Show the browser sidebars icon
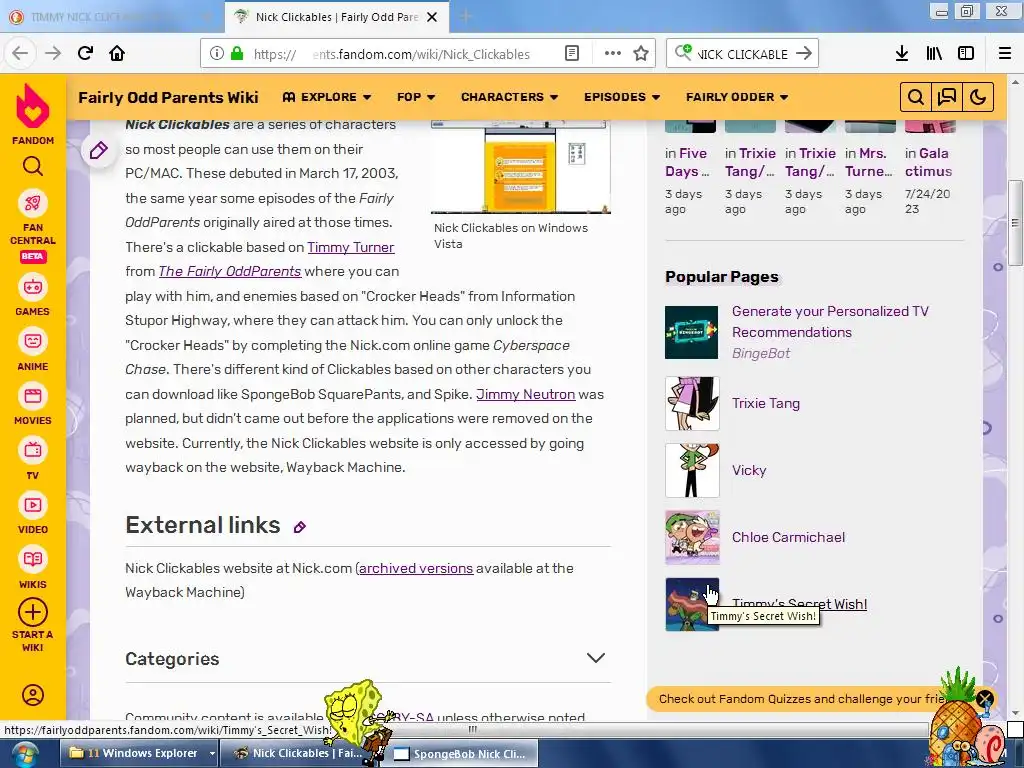The width and height of the screenshot is (1024, 768). (x=966, y=54)
